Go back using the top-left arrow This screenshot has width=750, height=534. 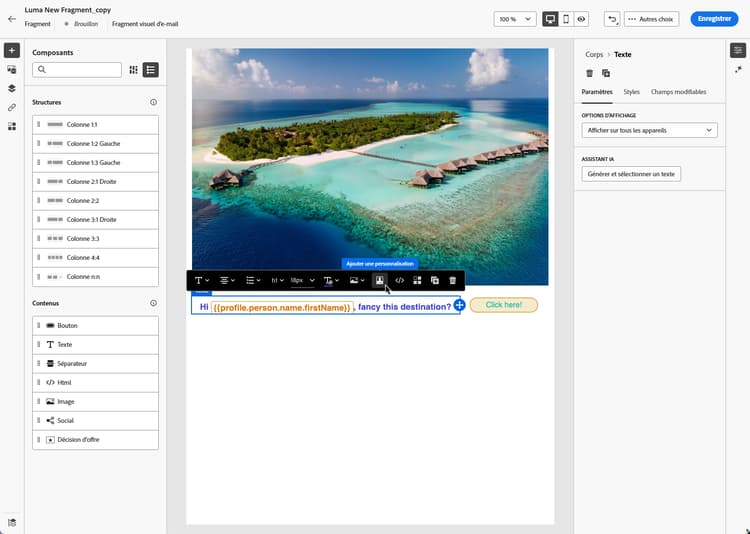(x=12, y=19)
